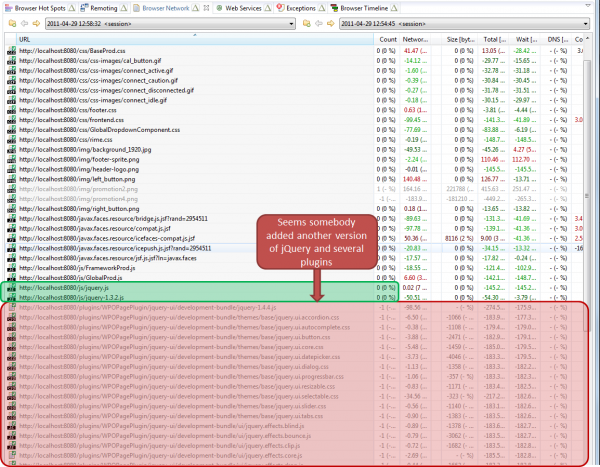Select the jquery-1.3.2.js URL row
This screenshot has height=467, width=600.
pyautogui.click(x=295, y=297)
